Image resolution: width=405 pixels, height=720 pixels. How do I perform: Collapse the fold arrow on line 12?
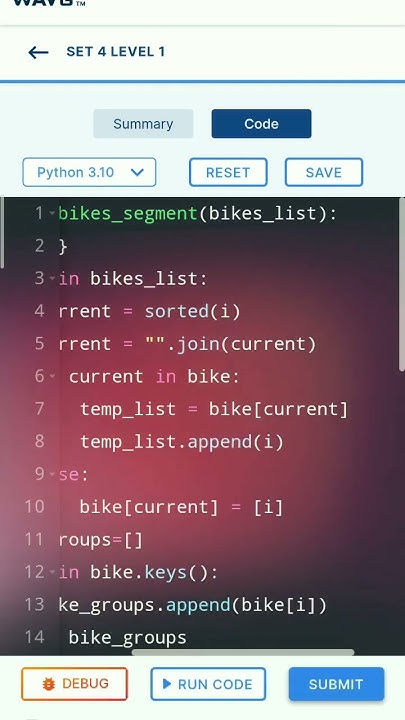tap(52, 572)
